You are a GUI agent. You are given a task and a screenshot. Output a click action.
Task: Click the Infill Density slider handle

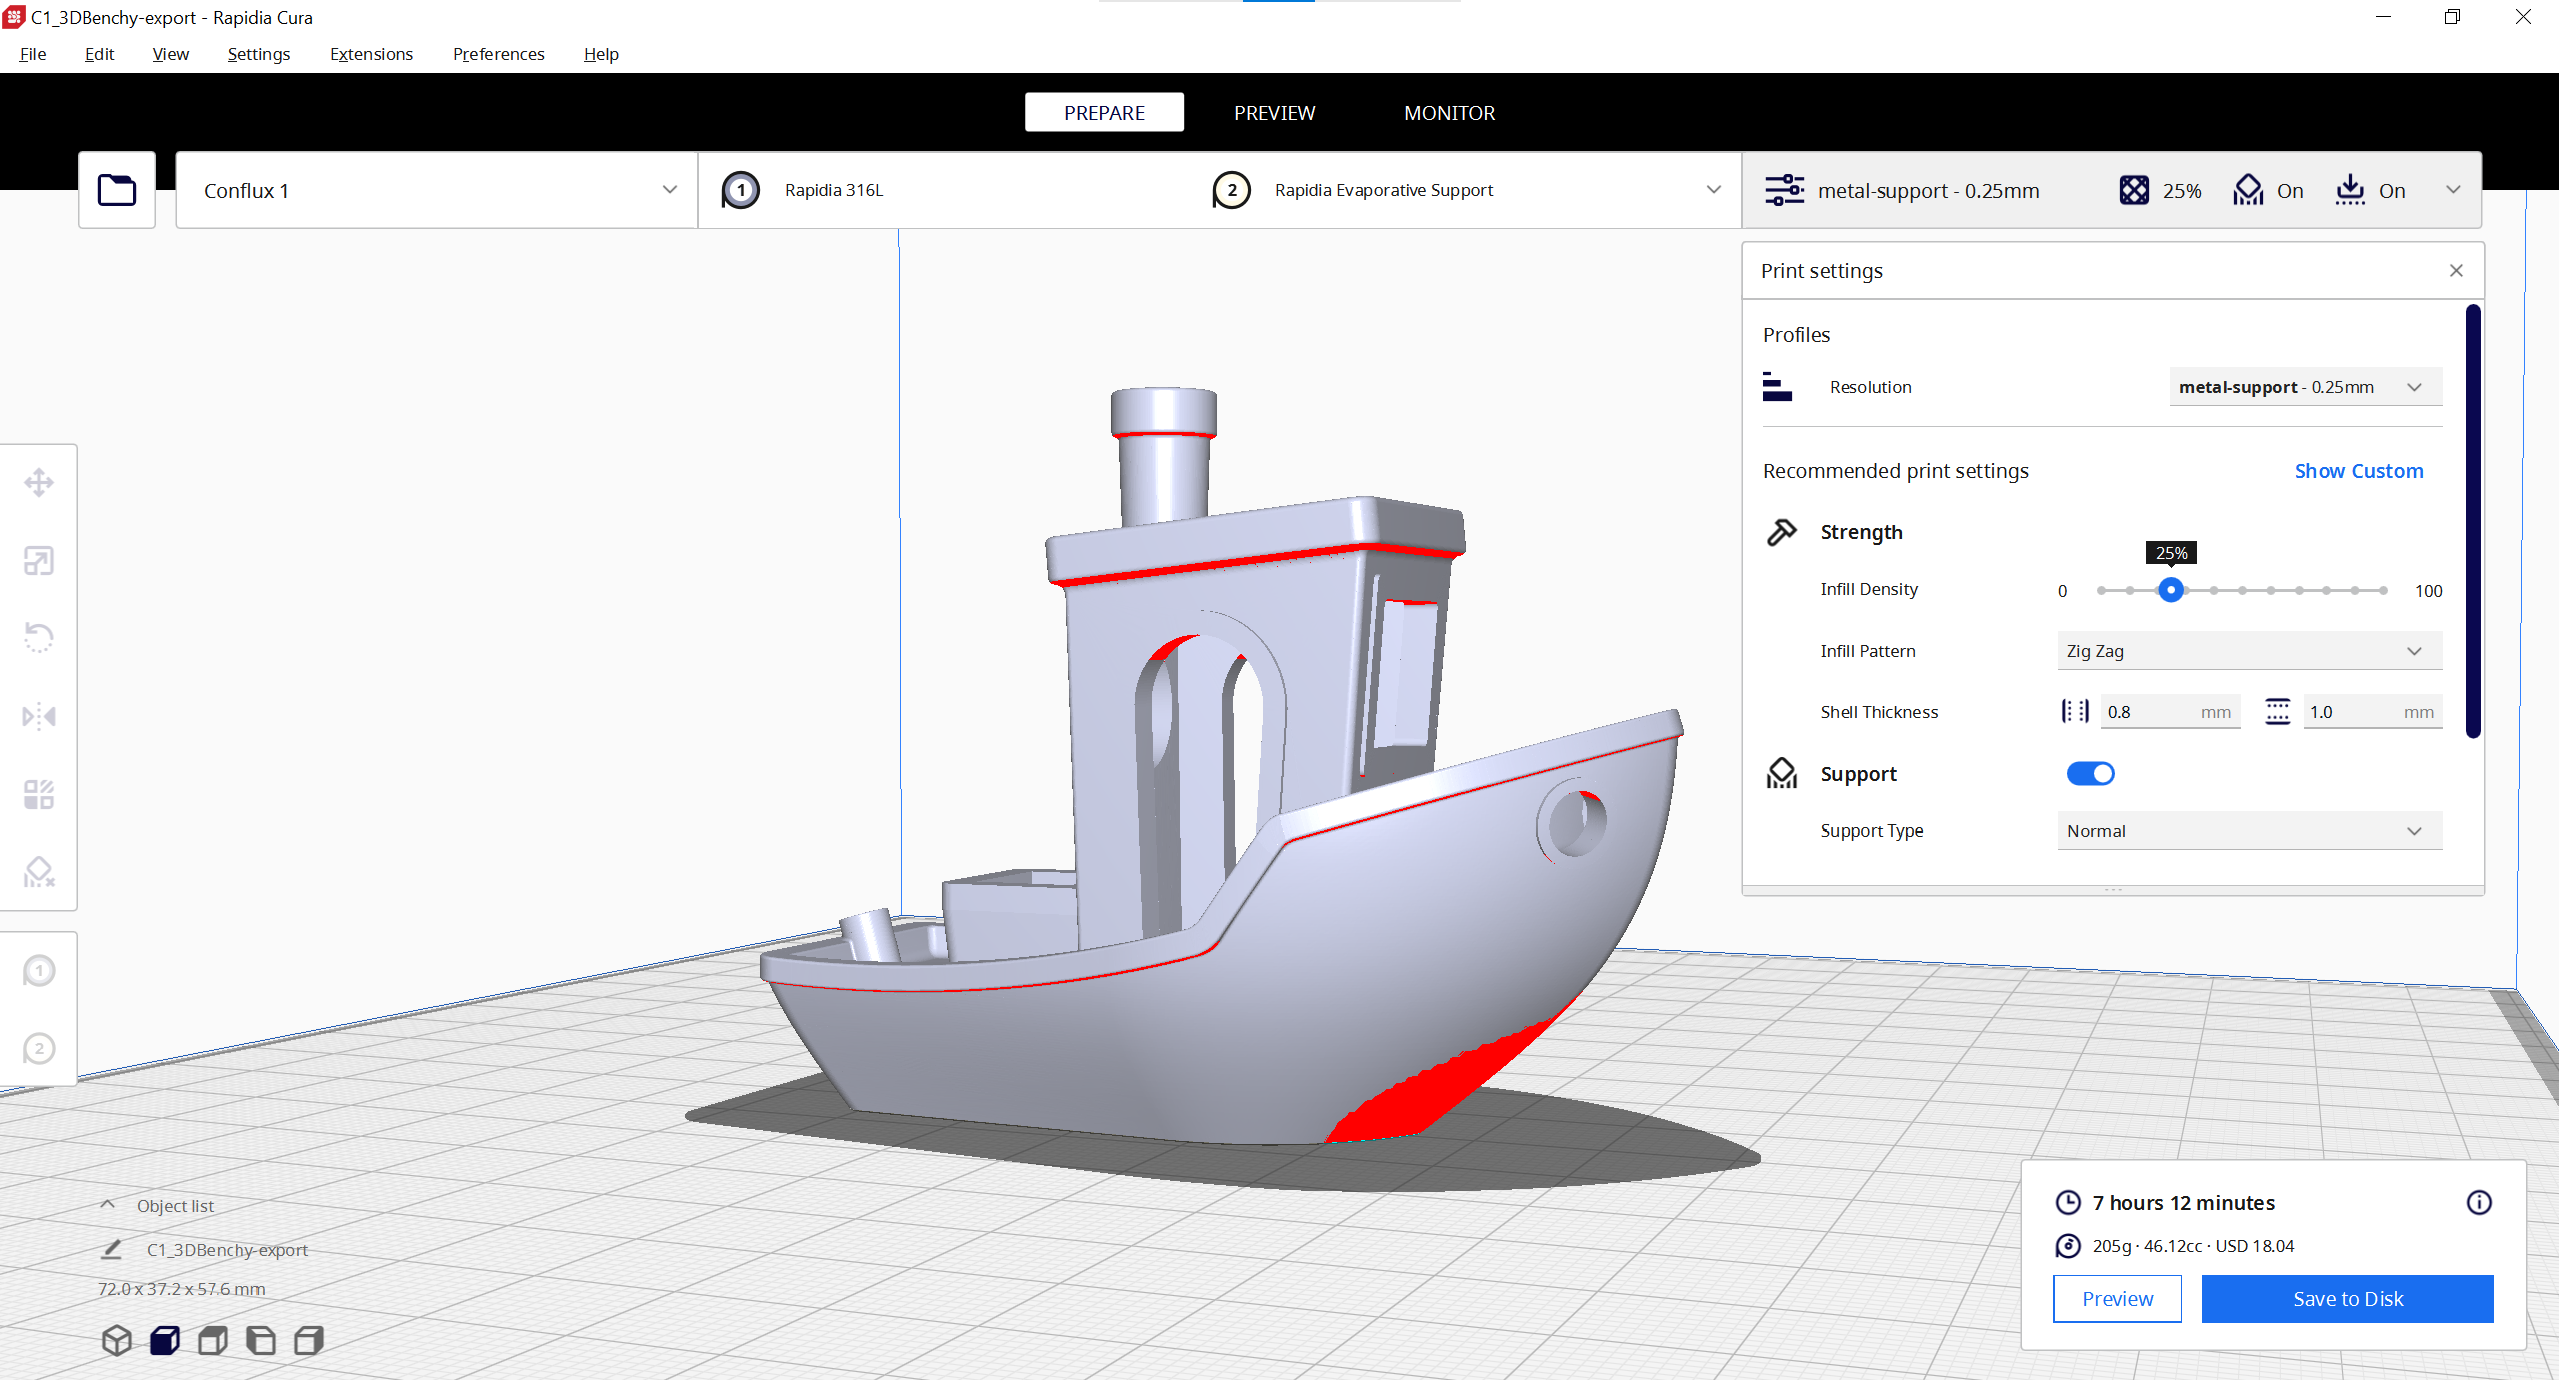click(2170, 590)
